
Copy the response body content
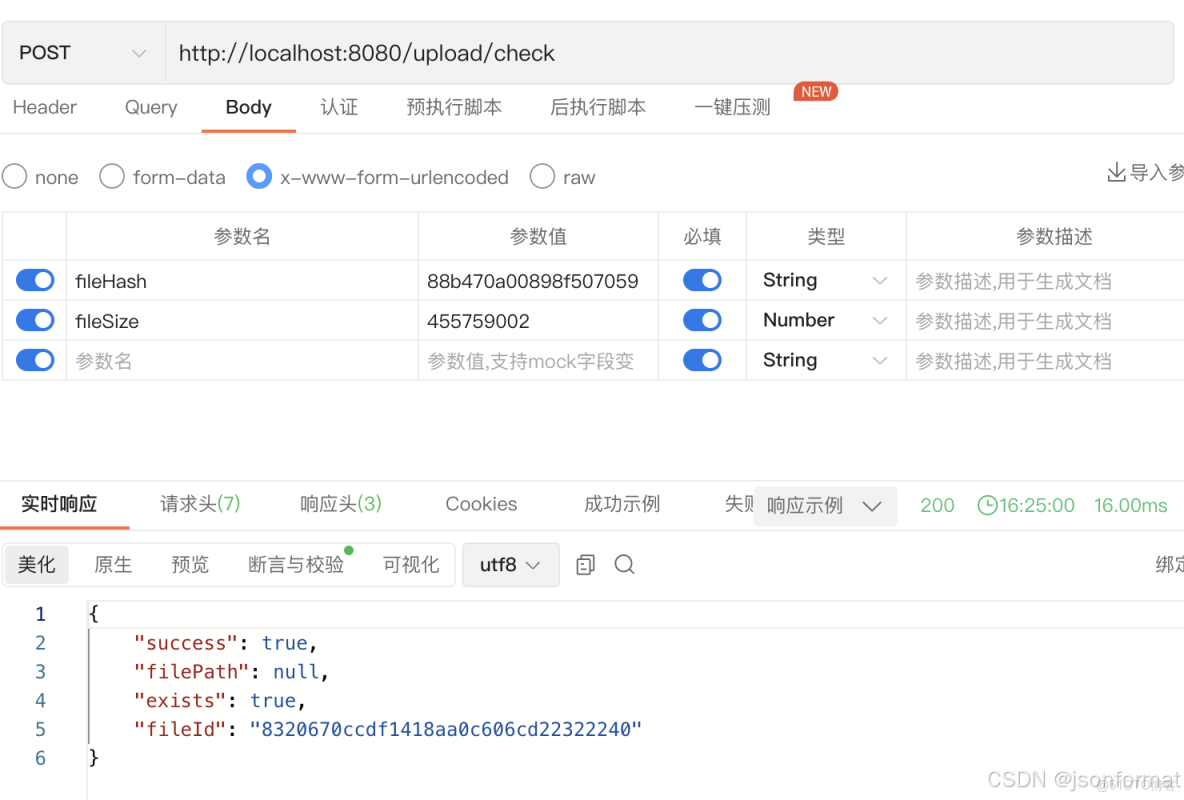[585, 564]
